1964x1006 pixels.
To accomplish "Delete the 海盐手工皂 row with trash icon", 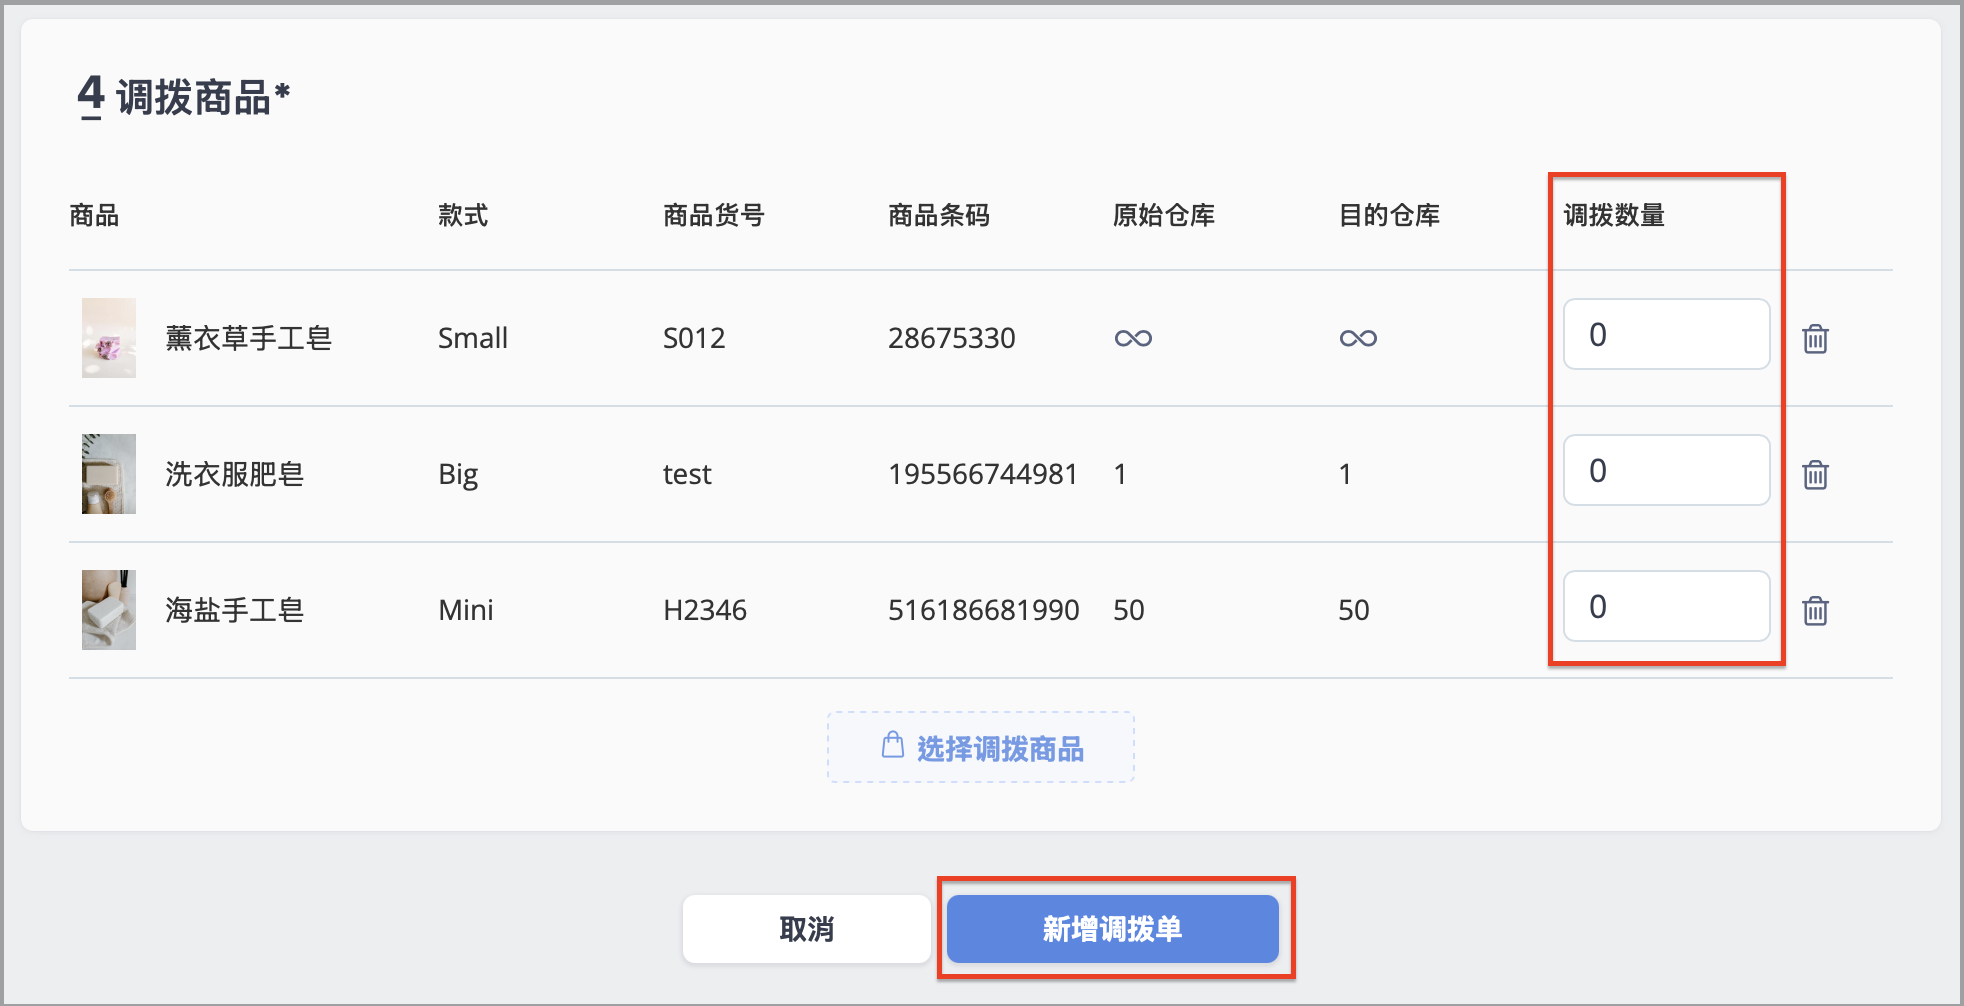I will click(1815, 611).
